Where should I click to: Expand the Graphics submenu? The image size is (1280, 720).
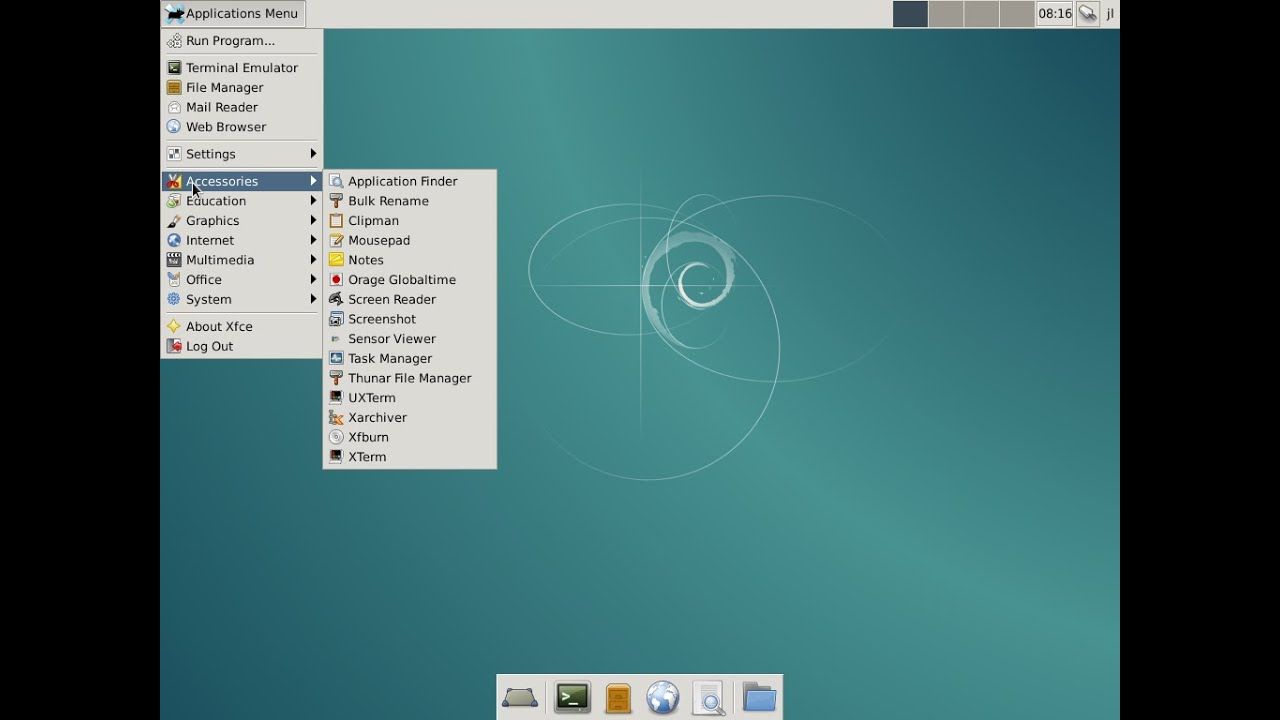click(x=242, y=221)
